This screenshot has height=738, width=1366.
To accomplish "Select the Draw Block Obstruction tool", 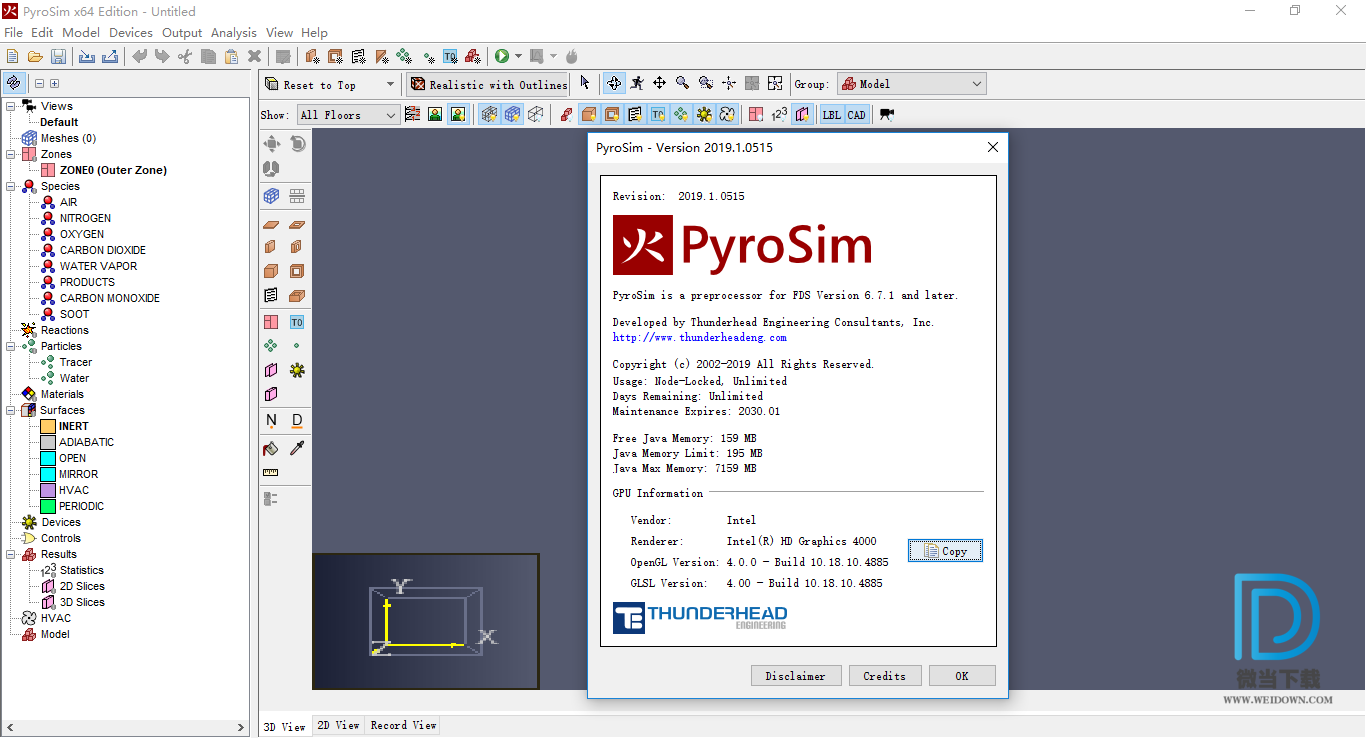I will 271,271.
